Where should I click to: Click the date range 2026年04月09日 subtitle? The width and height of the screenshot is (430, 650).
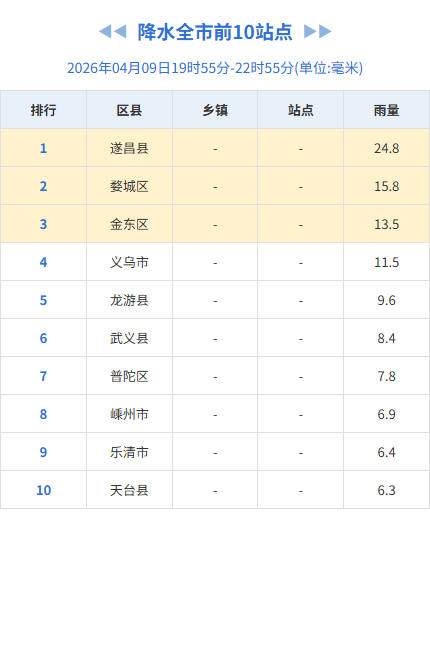[215, 68]
